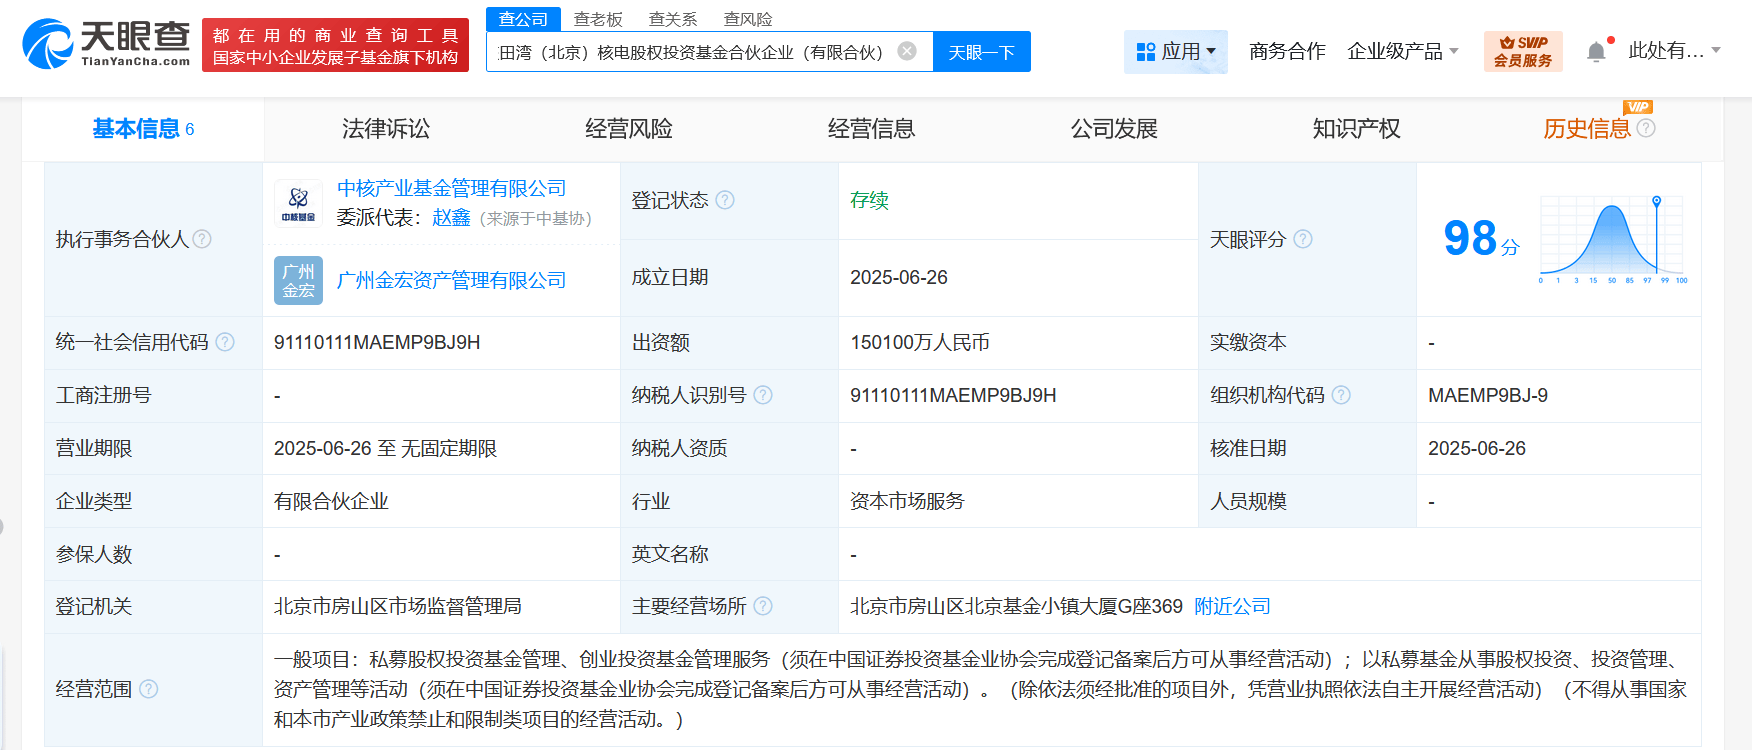Screen dimensions: 1752x750
Task: Expand the 应用 dropdown menu
Action: (x=1176, y=51)
